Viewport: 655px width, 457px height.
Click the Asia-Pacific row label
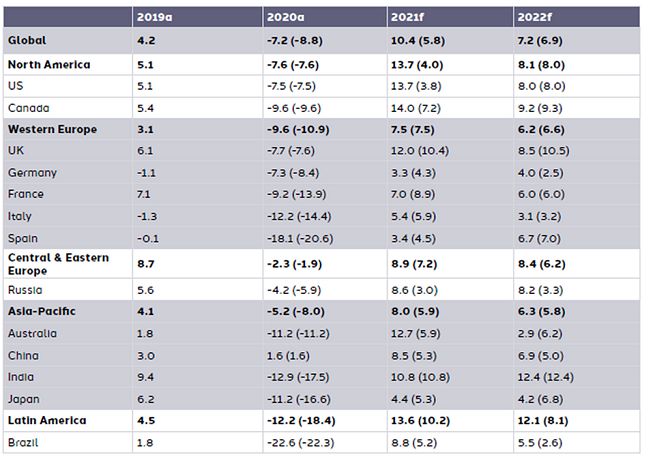pyautogui.click(x=42, y=311)
